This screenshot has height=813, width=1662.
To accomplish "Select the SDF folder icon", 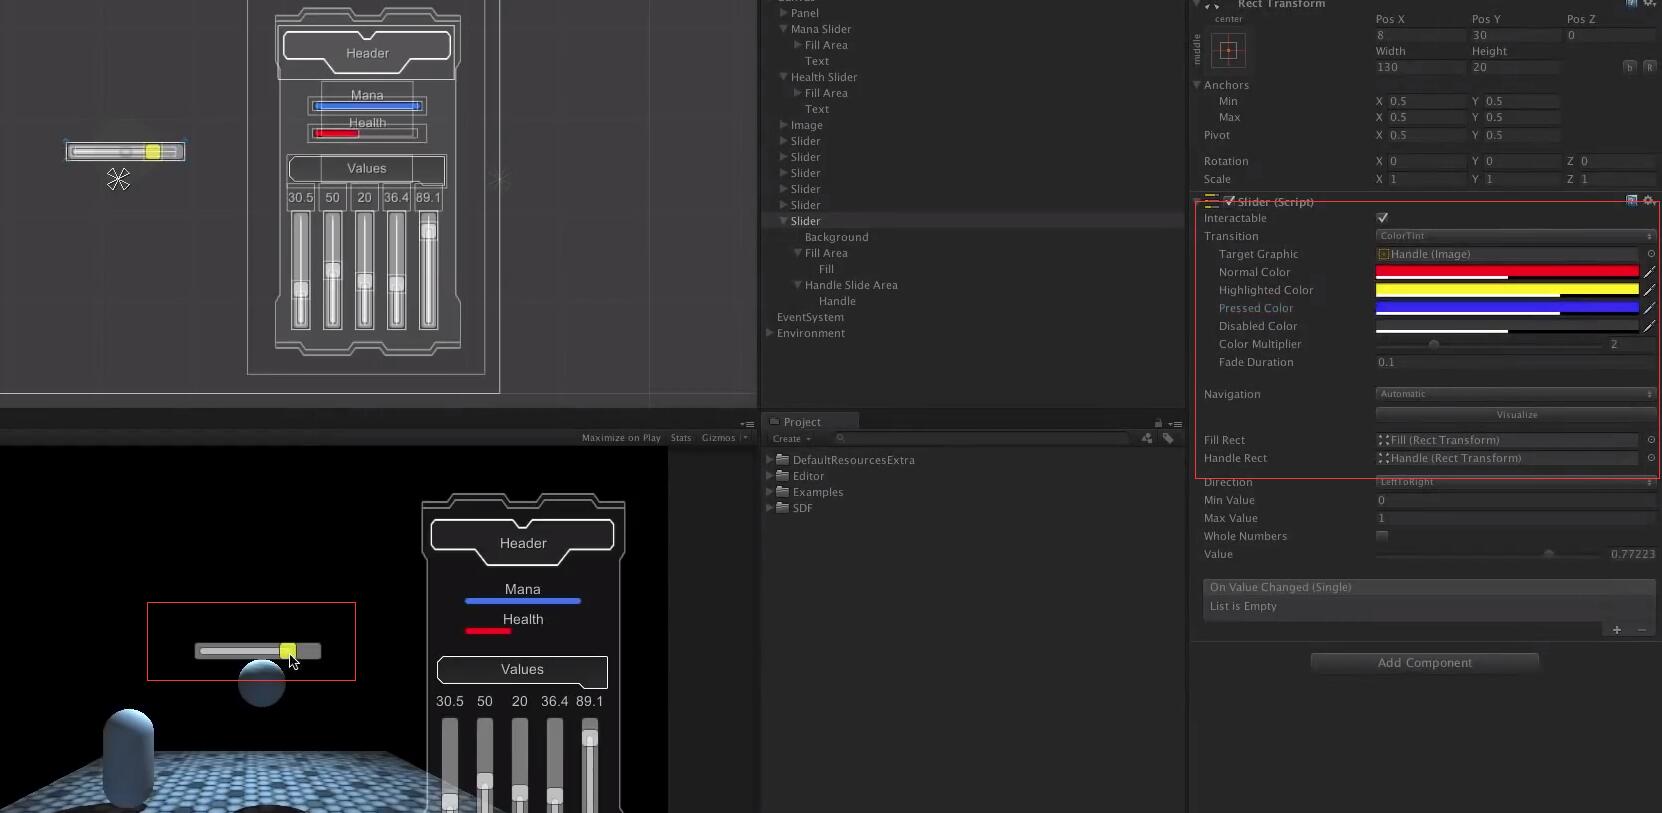I will click(x=783, y=508).
